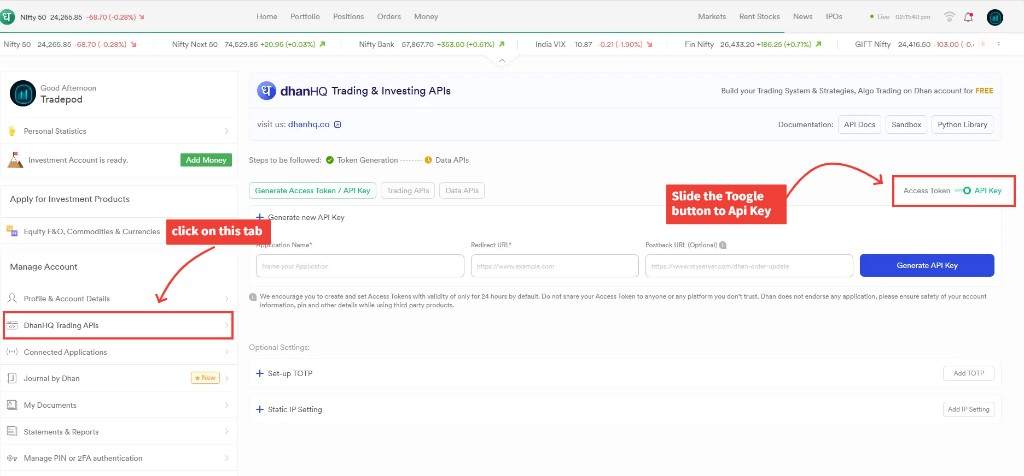Open the Portfolio menu

pos(305,17)
